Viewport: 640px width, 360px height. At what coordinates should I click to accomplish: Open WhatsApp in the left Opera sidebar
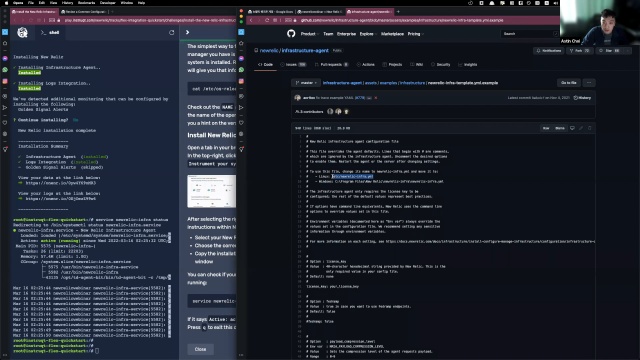[5, 70]
